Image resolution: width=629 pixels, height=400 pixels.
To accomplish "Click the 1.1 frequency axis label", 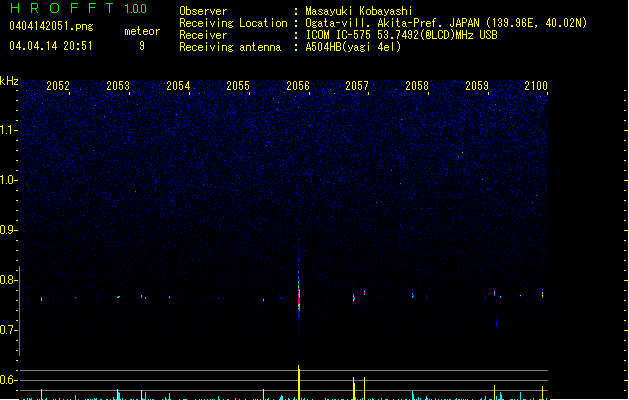I will click(x=8, y=130).
